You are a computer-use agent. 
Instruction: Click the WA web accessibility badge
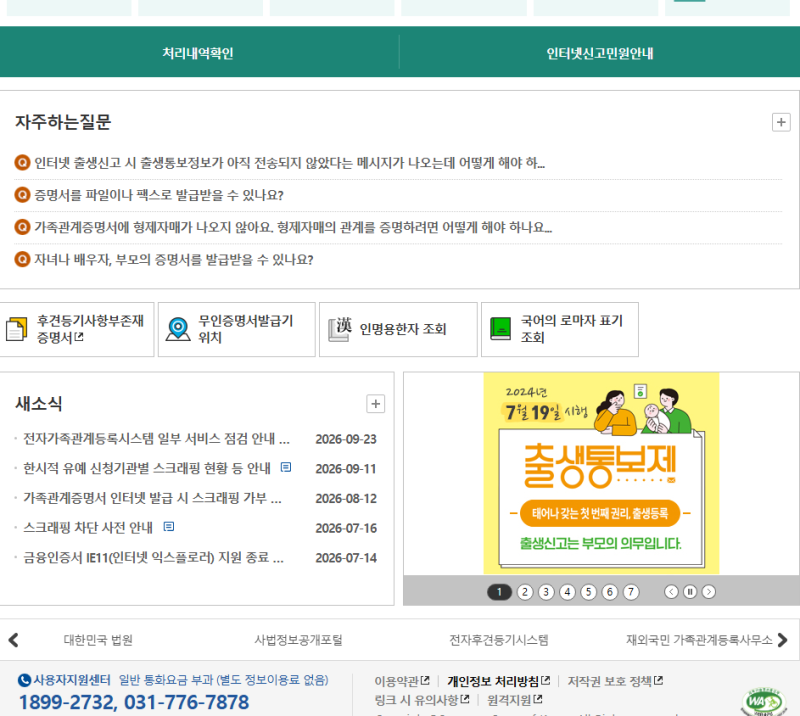coord(763,702)
